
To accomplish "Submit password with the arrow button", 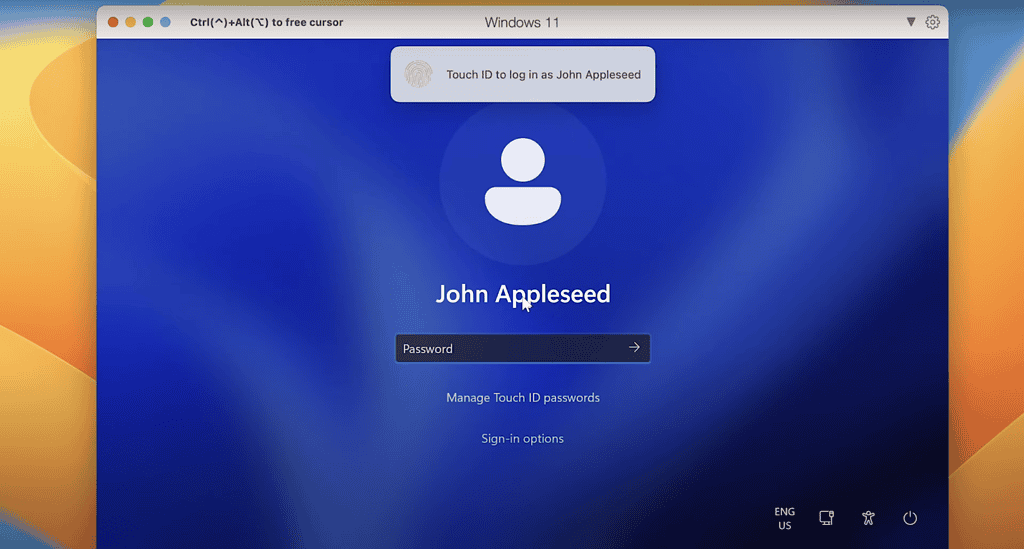I will coord(634,348).
